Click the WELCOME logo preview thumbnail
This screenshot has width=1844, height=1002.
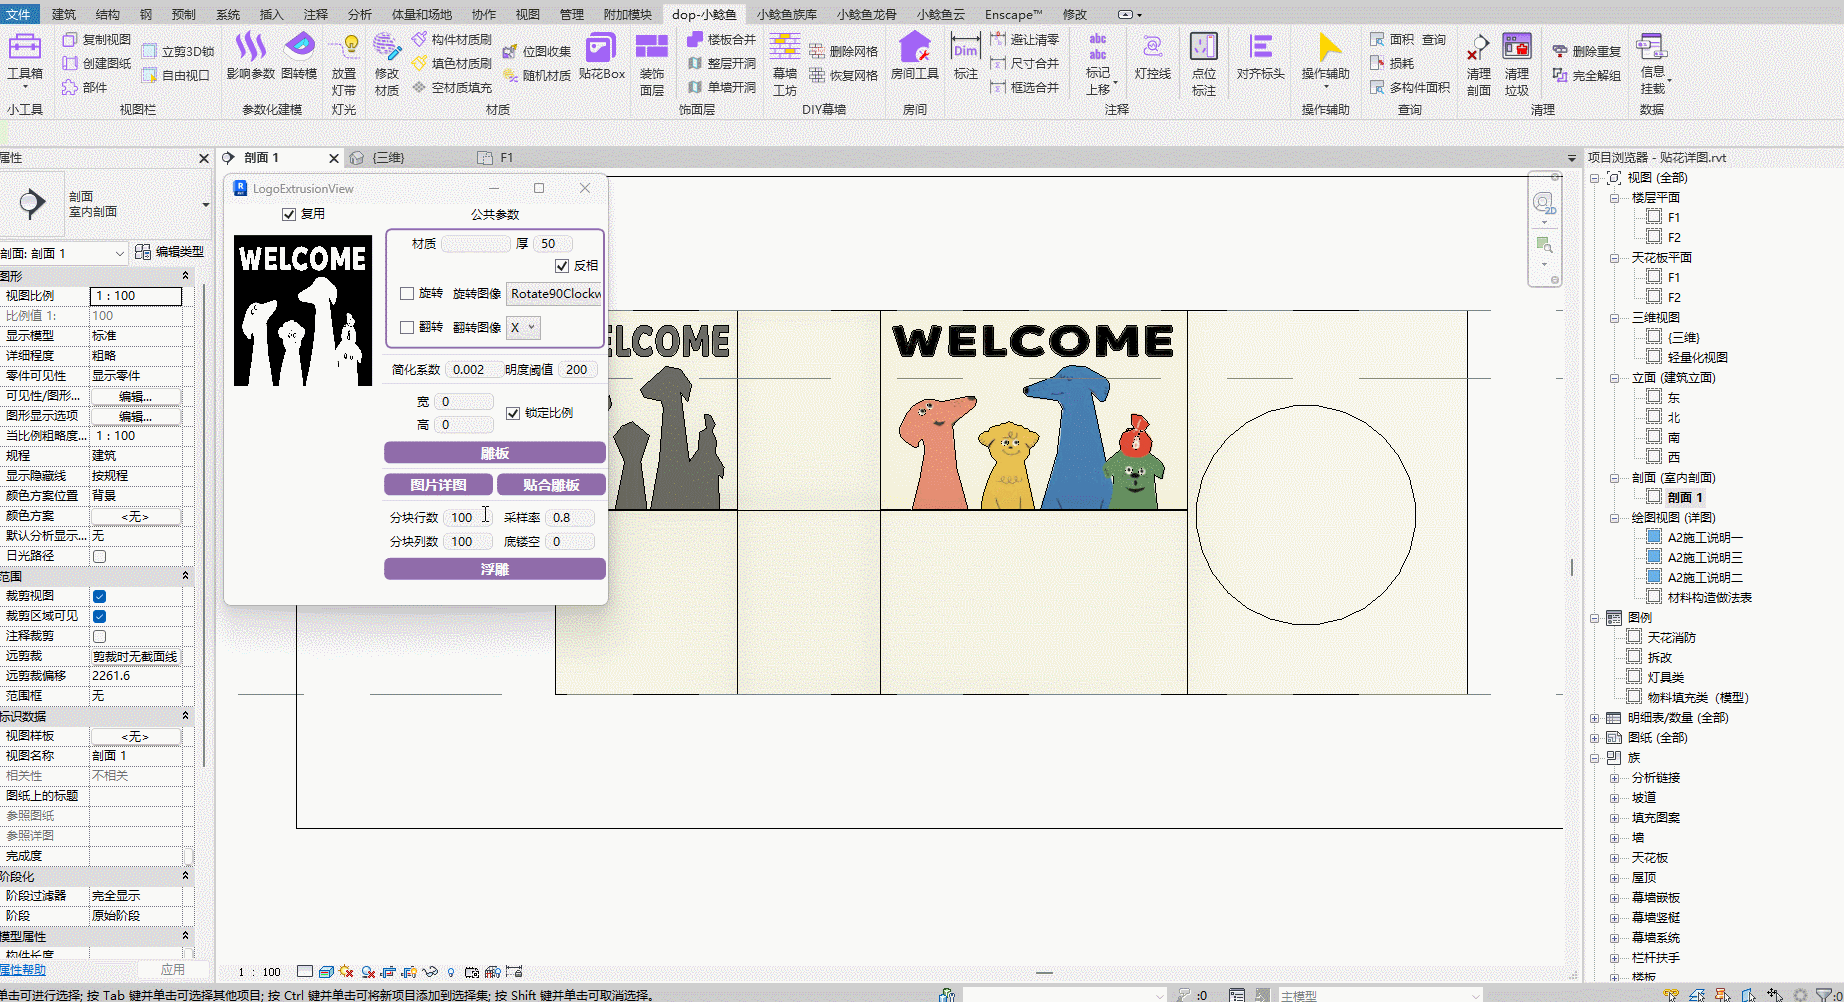point(303,310)
